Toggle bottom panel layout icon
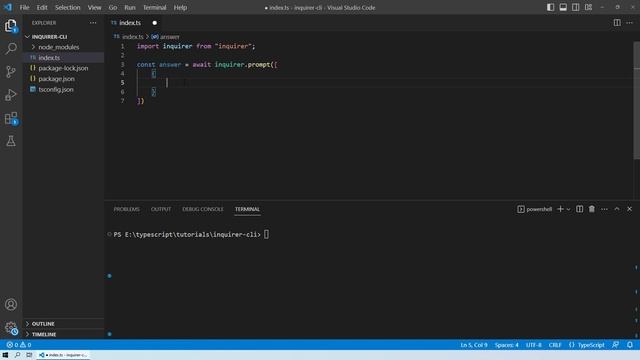The height and width of the screenshot is (360, 640). pyautogui.click(x=563, y=7)
